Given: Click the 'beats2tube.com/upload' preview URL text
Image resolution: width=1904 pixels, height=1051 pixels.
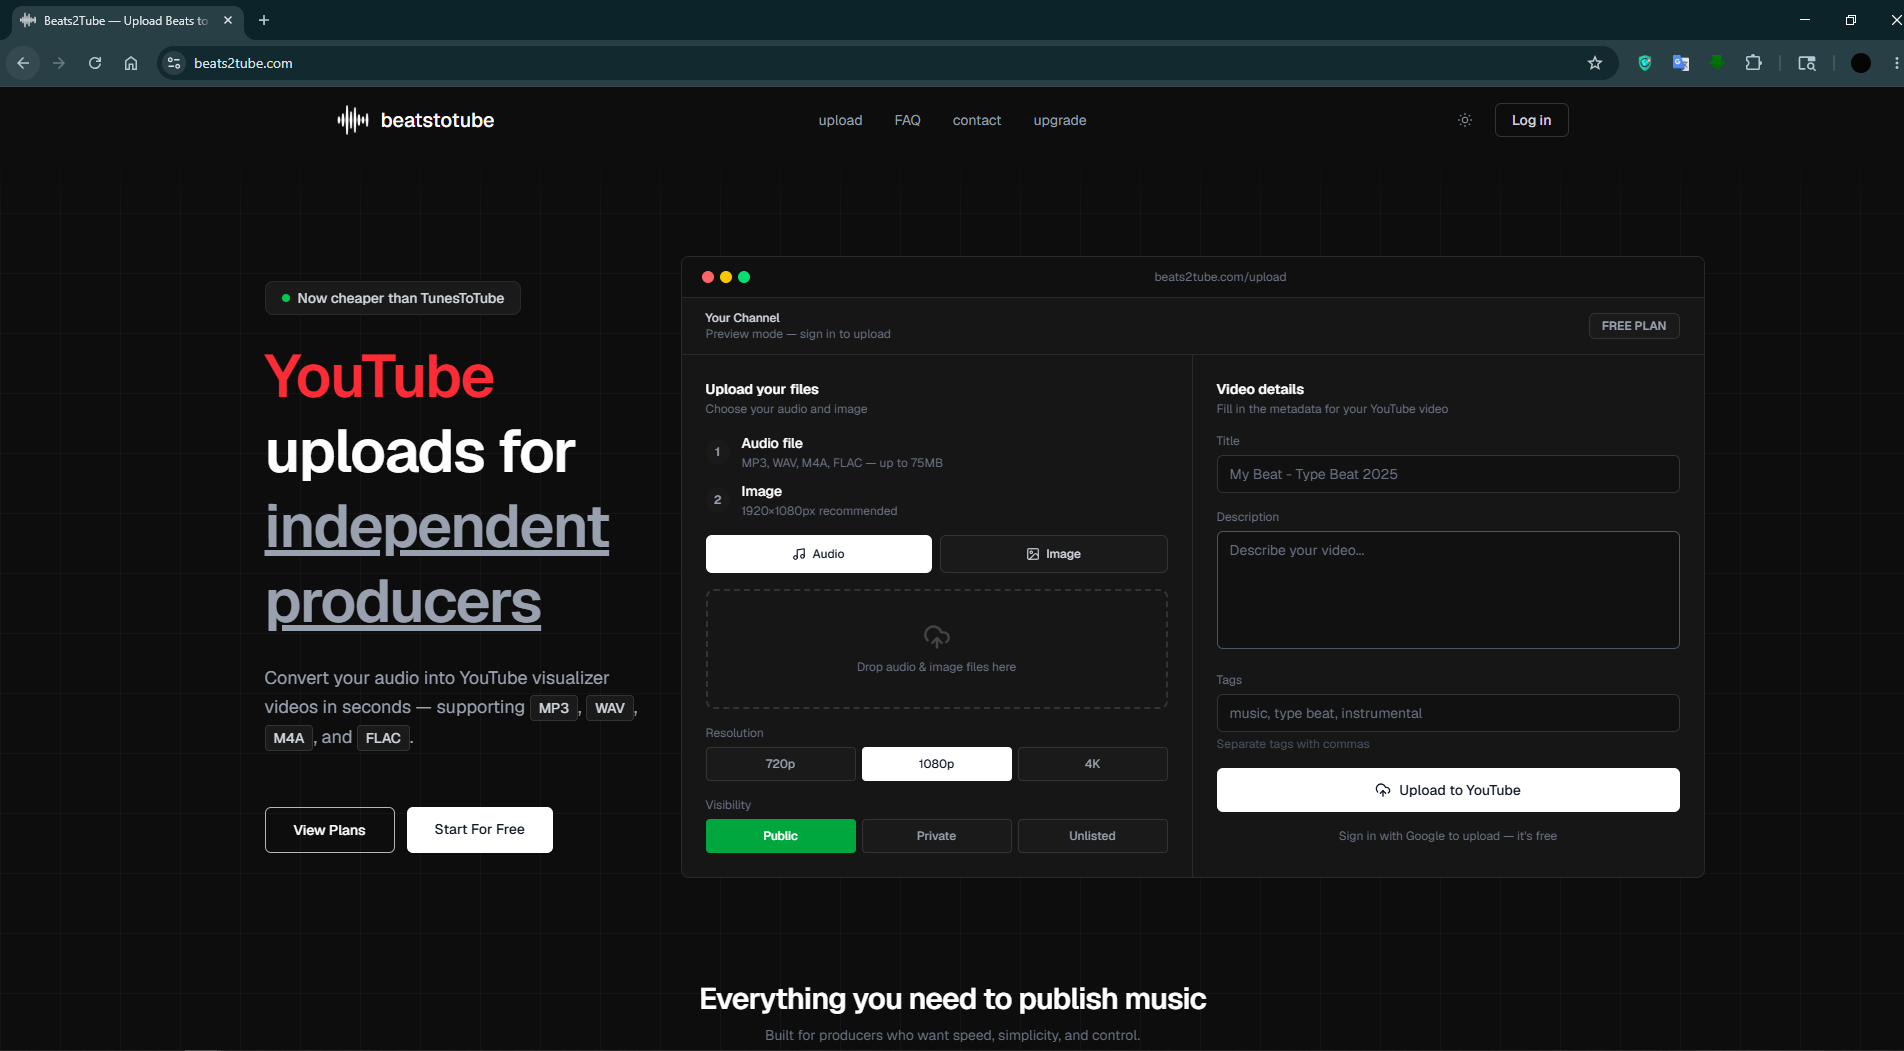Looking at the screenshot, I should (x=1220, y=277).
